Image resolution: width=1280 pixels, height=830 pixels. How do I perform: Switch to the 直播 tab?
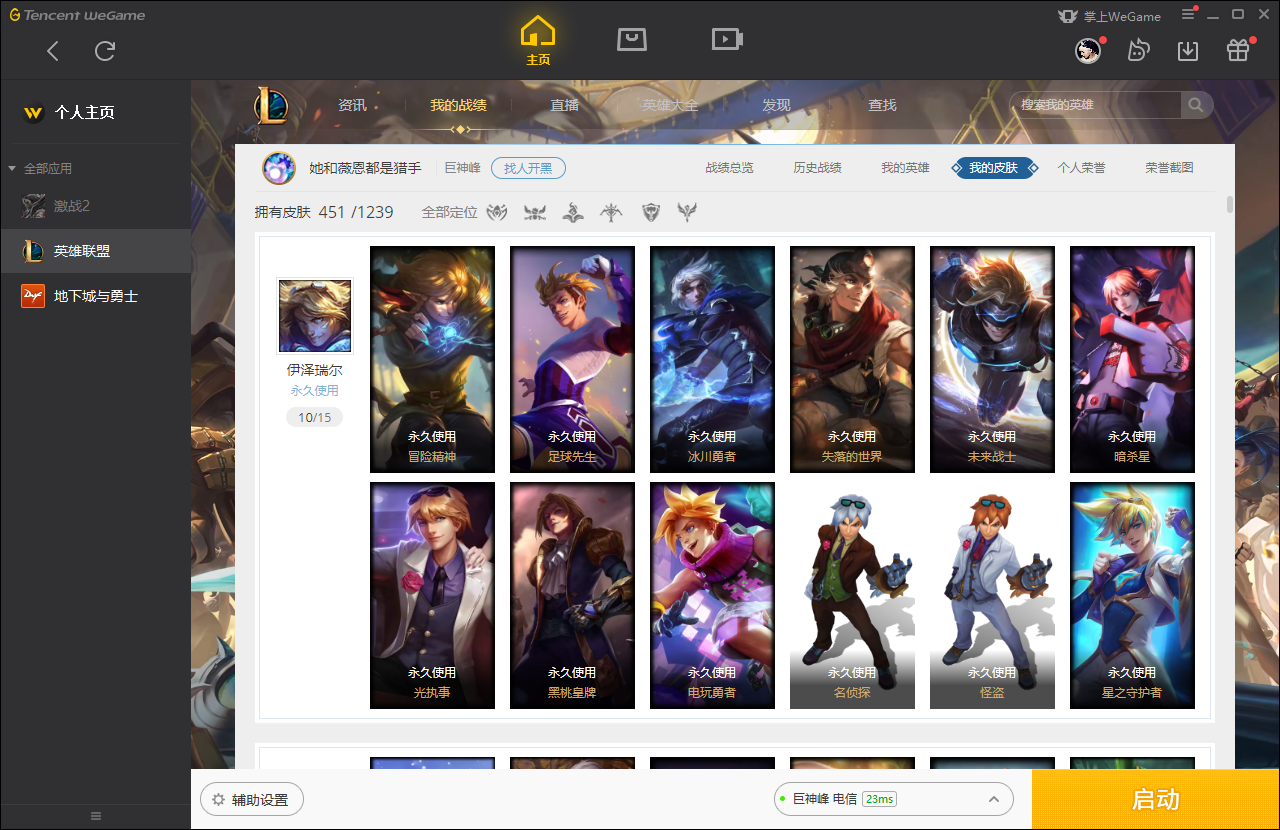pyautogui.click(x=564, y=105)
